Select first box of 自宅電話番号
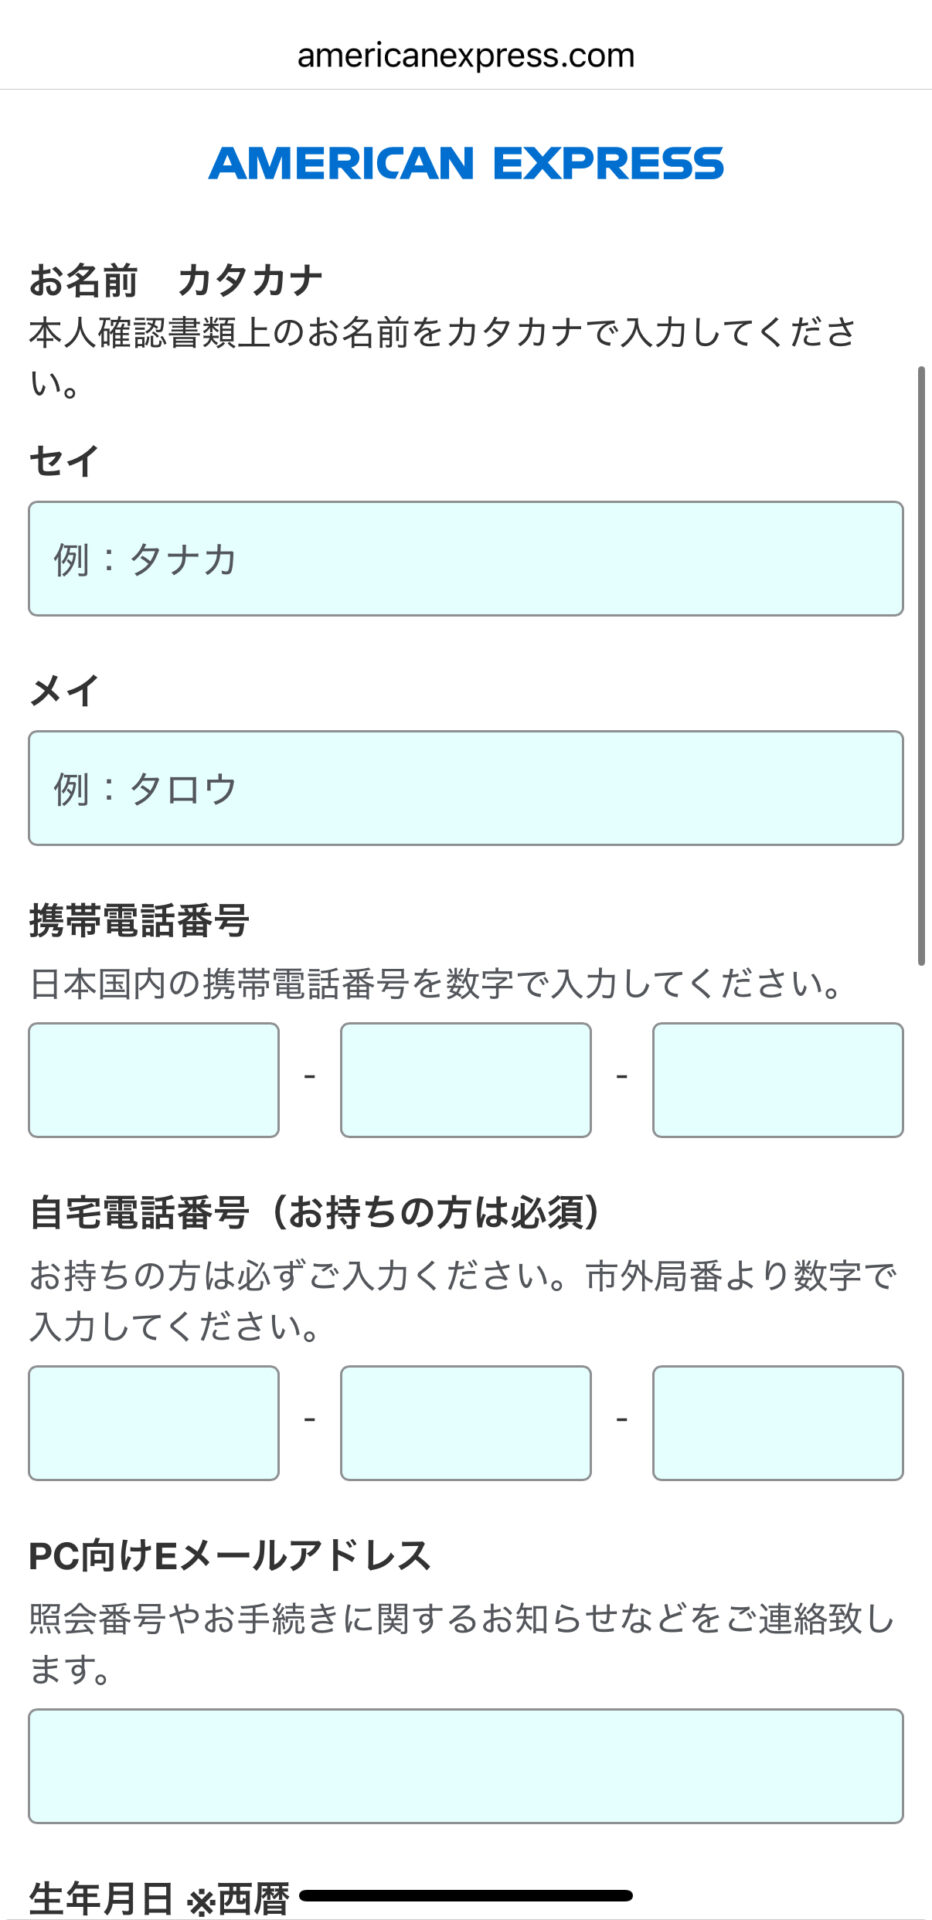Screen dimensions: 932x1920 [154, 1423]
